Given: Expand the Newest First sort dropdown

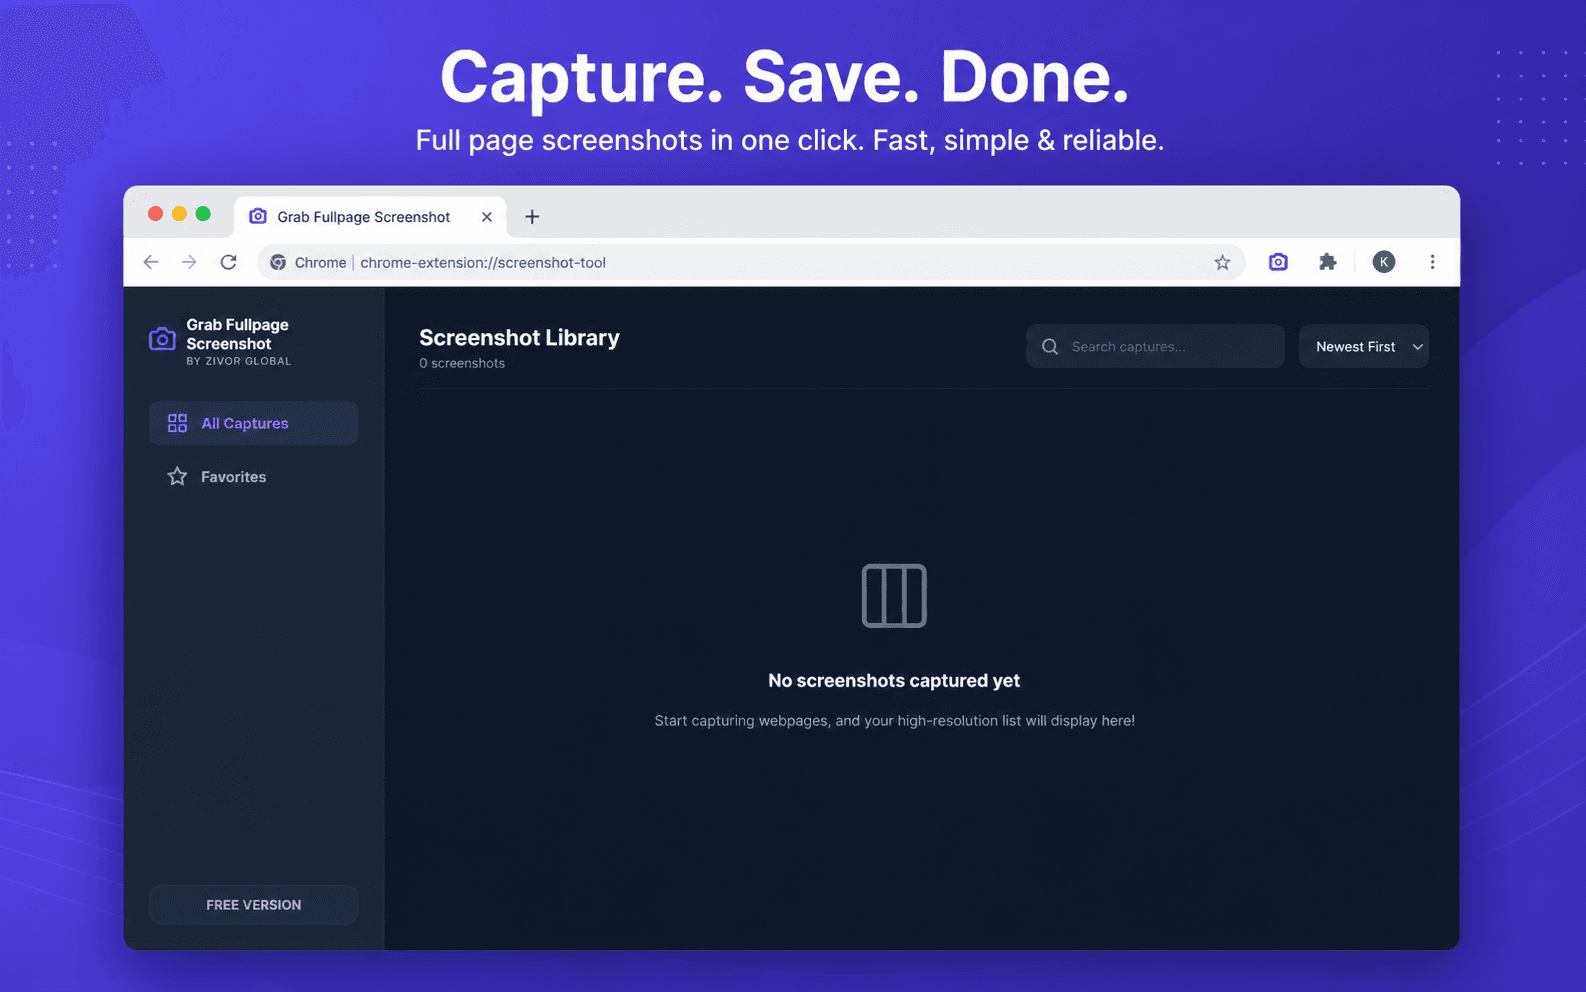Looking at the screenshot, I should tap(1364, 346).
